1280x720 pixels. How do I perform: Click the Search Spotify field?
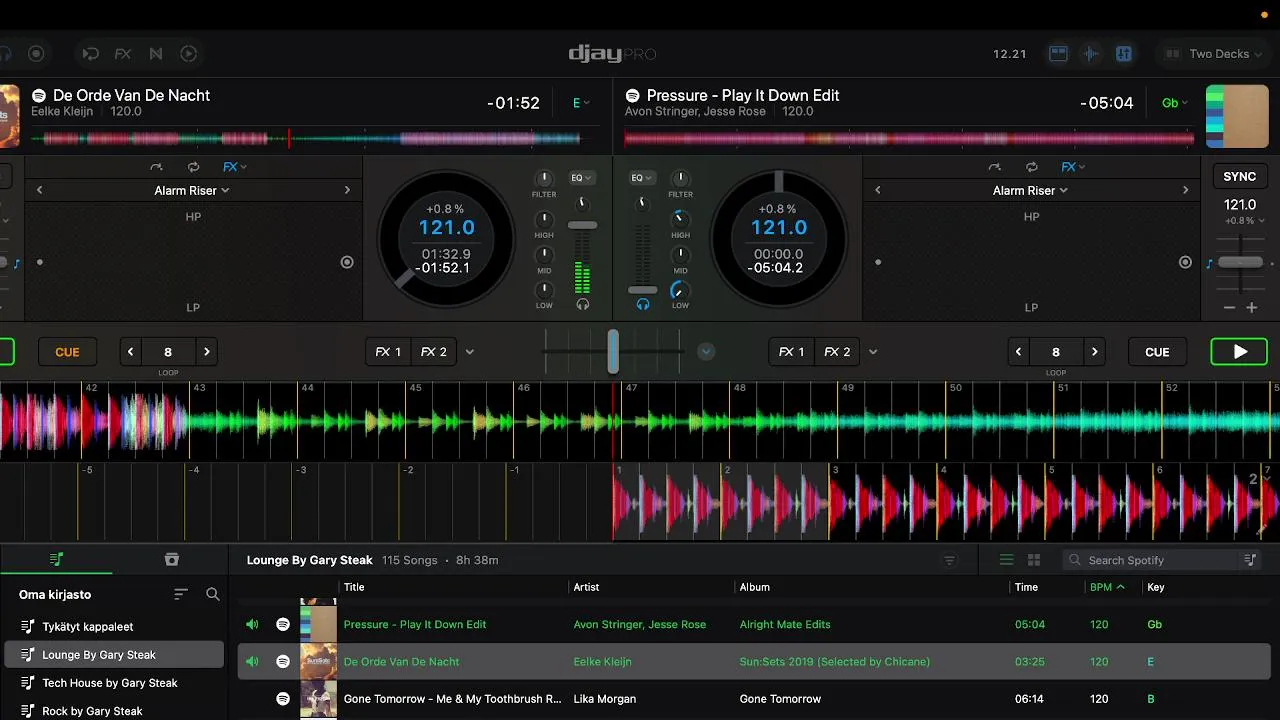[1150, 560]
